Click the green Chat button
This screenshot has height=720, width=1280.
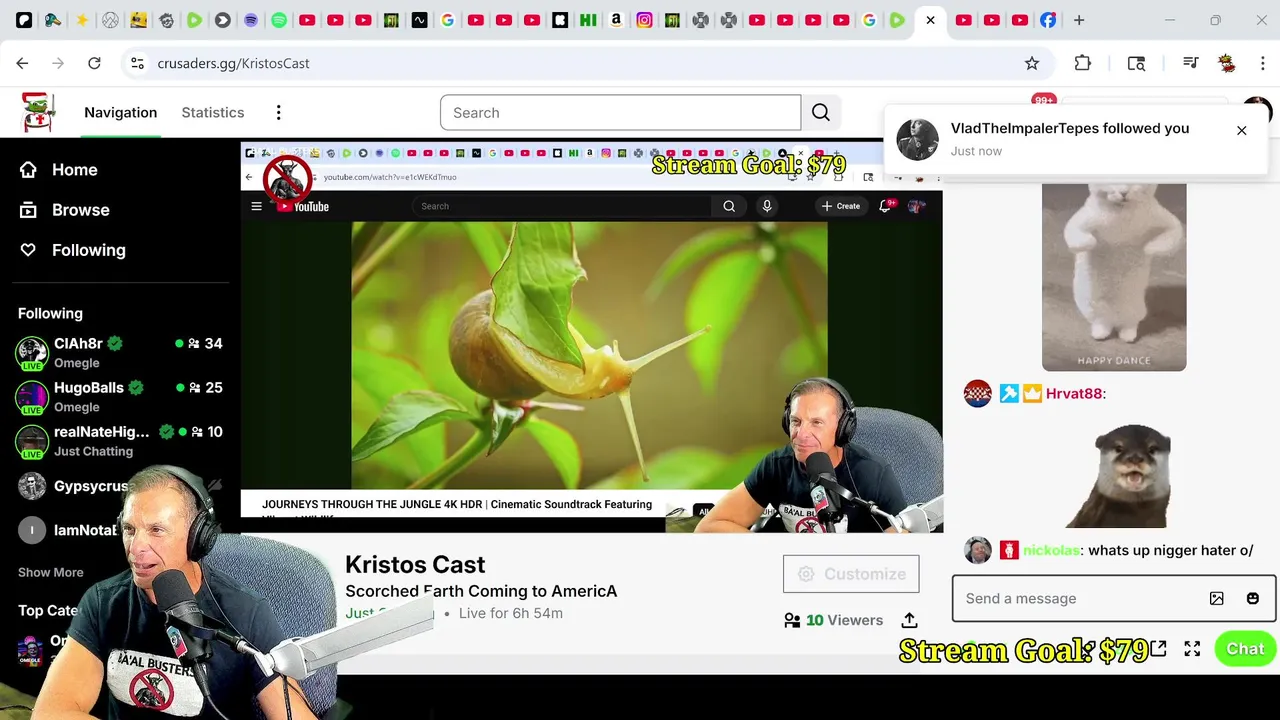[1245, 649]
